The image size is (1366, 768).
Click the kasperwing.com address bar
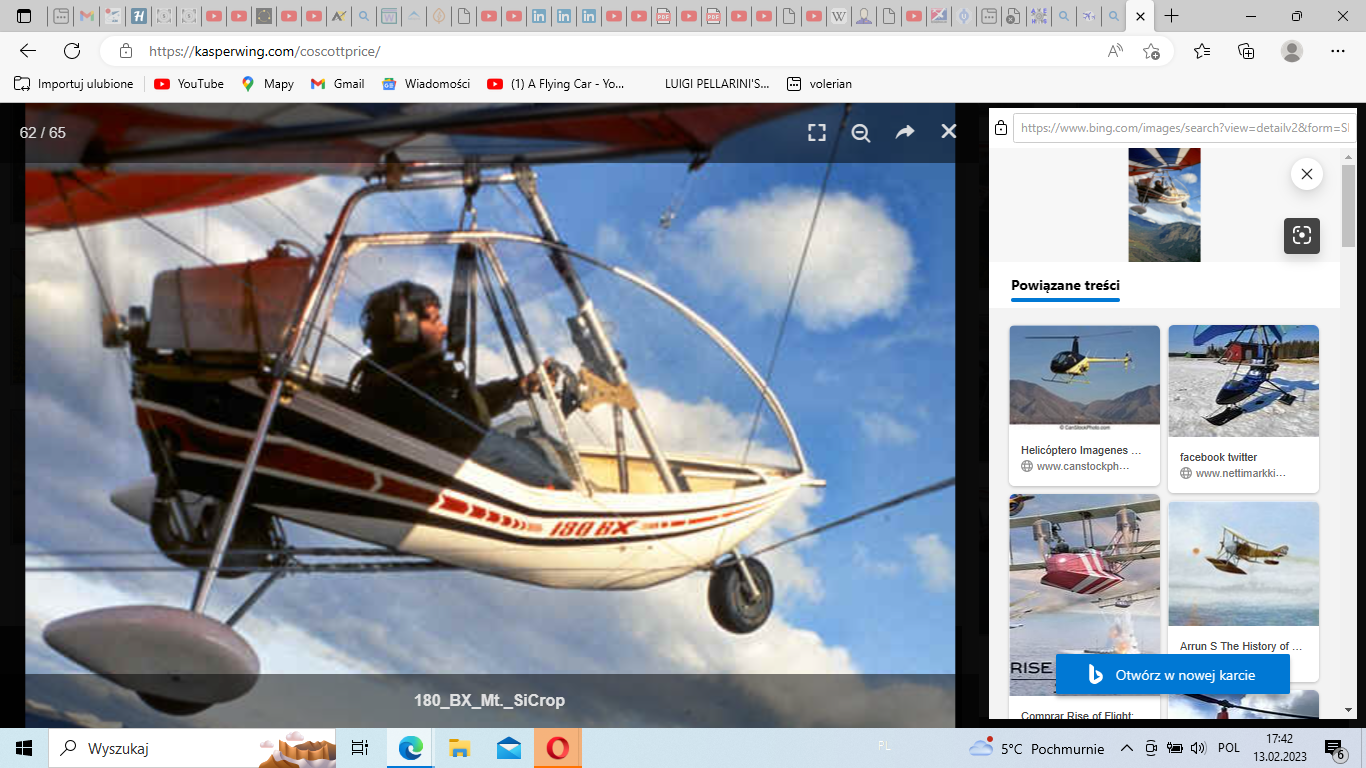(x=600, y=51)
